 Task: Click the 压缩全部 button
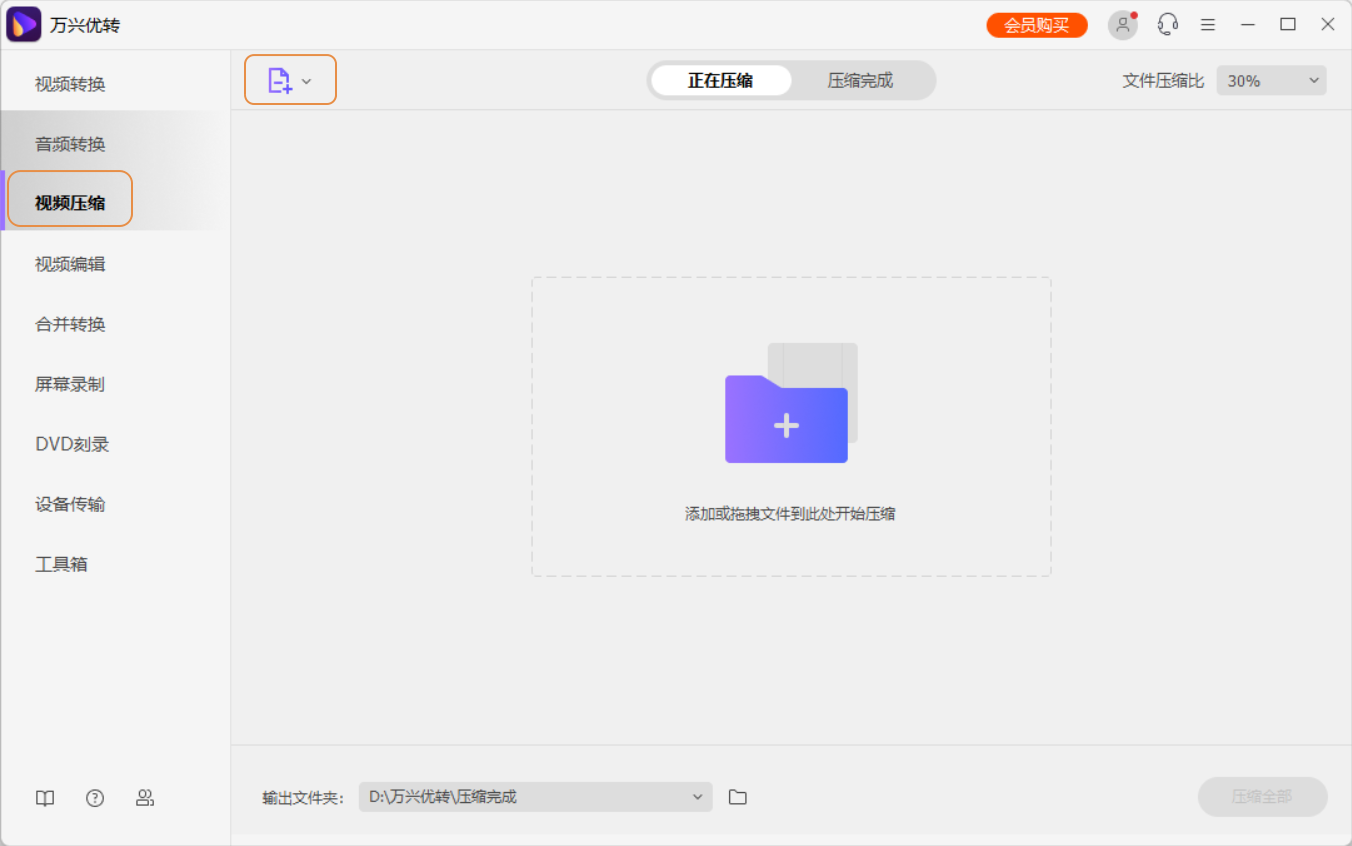1262,796
